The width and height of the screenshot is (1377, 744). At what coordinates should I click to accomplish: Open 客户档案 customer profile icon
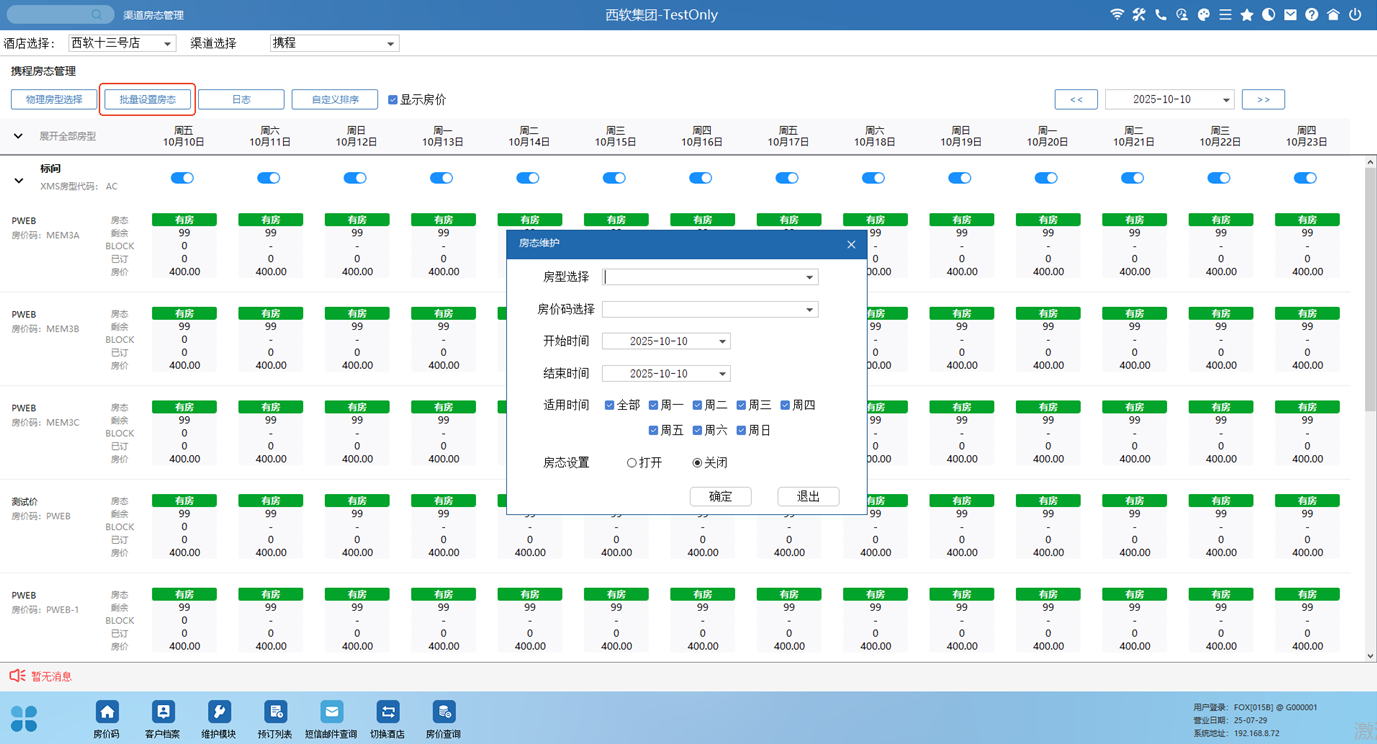[163, 712]
